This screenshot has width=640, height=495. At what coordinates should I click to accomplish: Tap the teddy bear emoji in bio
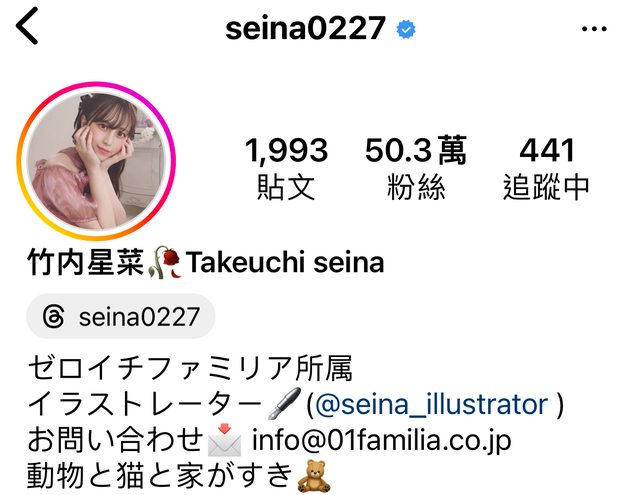tap(313, 476)
